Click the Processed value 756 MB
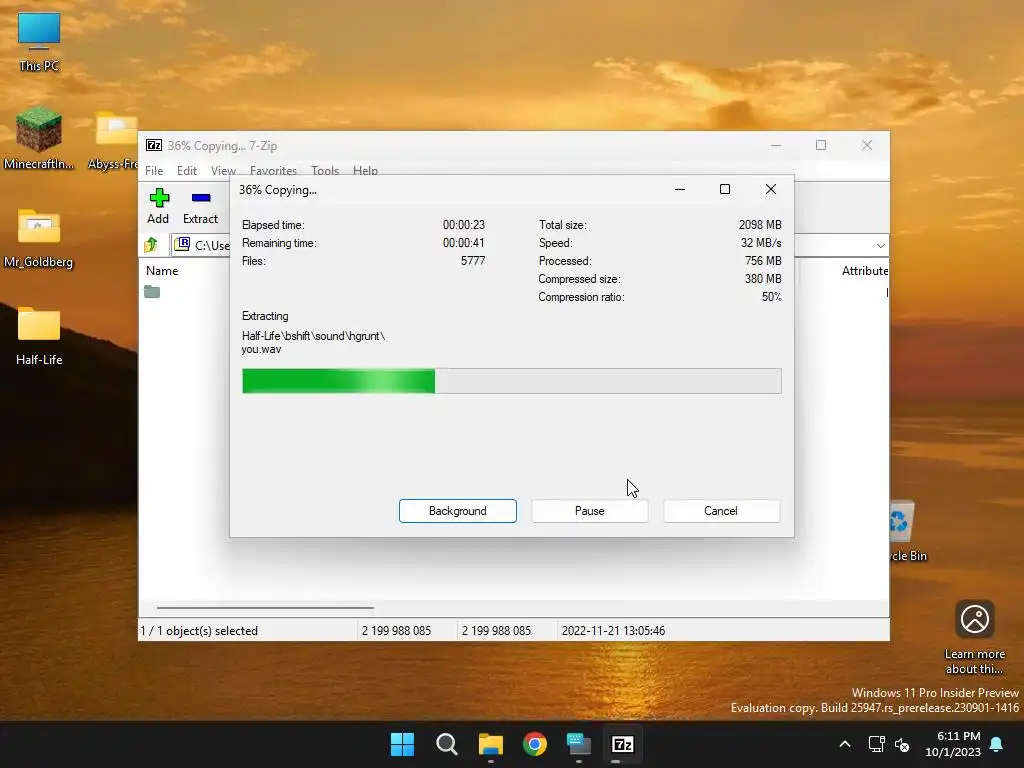1024x768 pixels. click(763, 261)
